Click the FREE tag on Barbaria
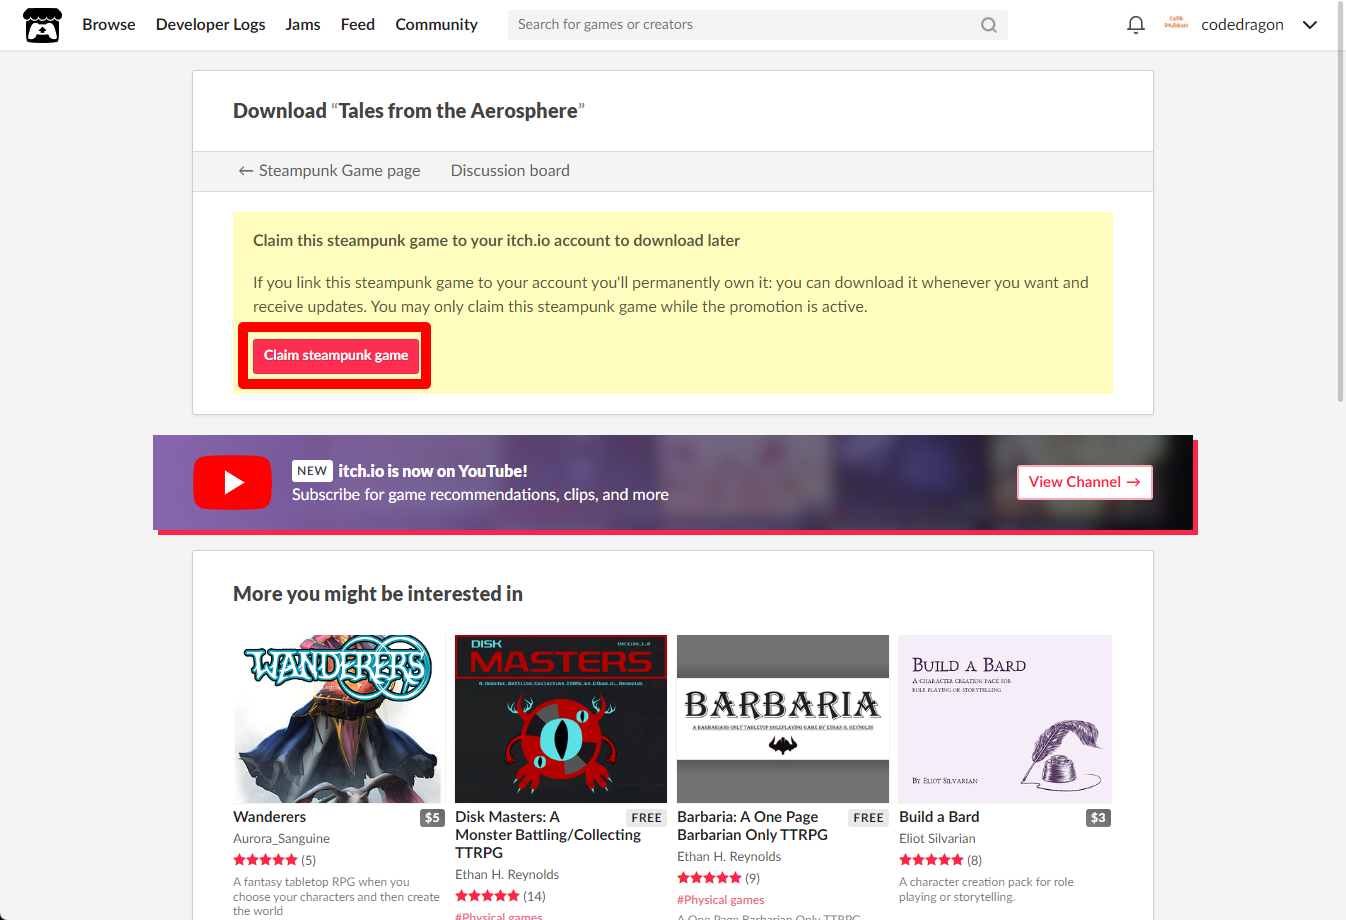 tap(869, 818)
